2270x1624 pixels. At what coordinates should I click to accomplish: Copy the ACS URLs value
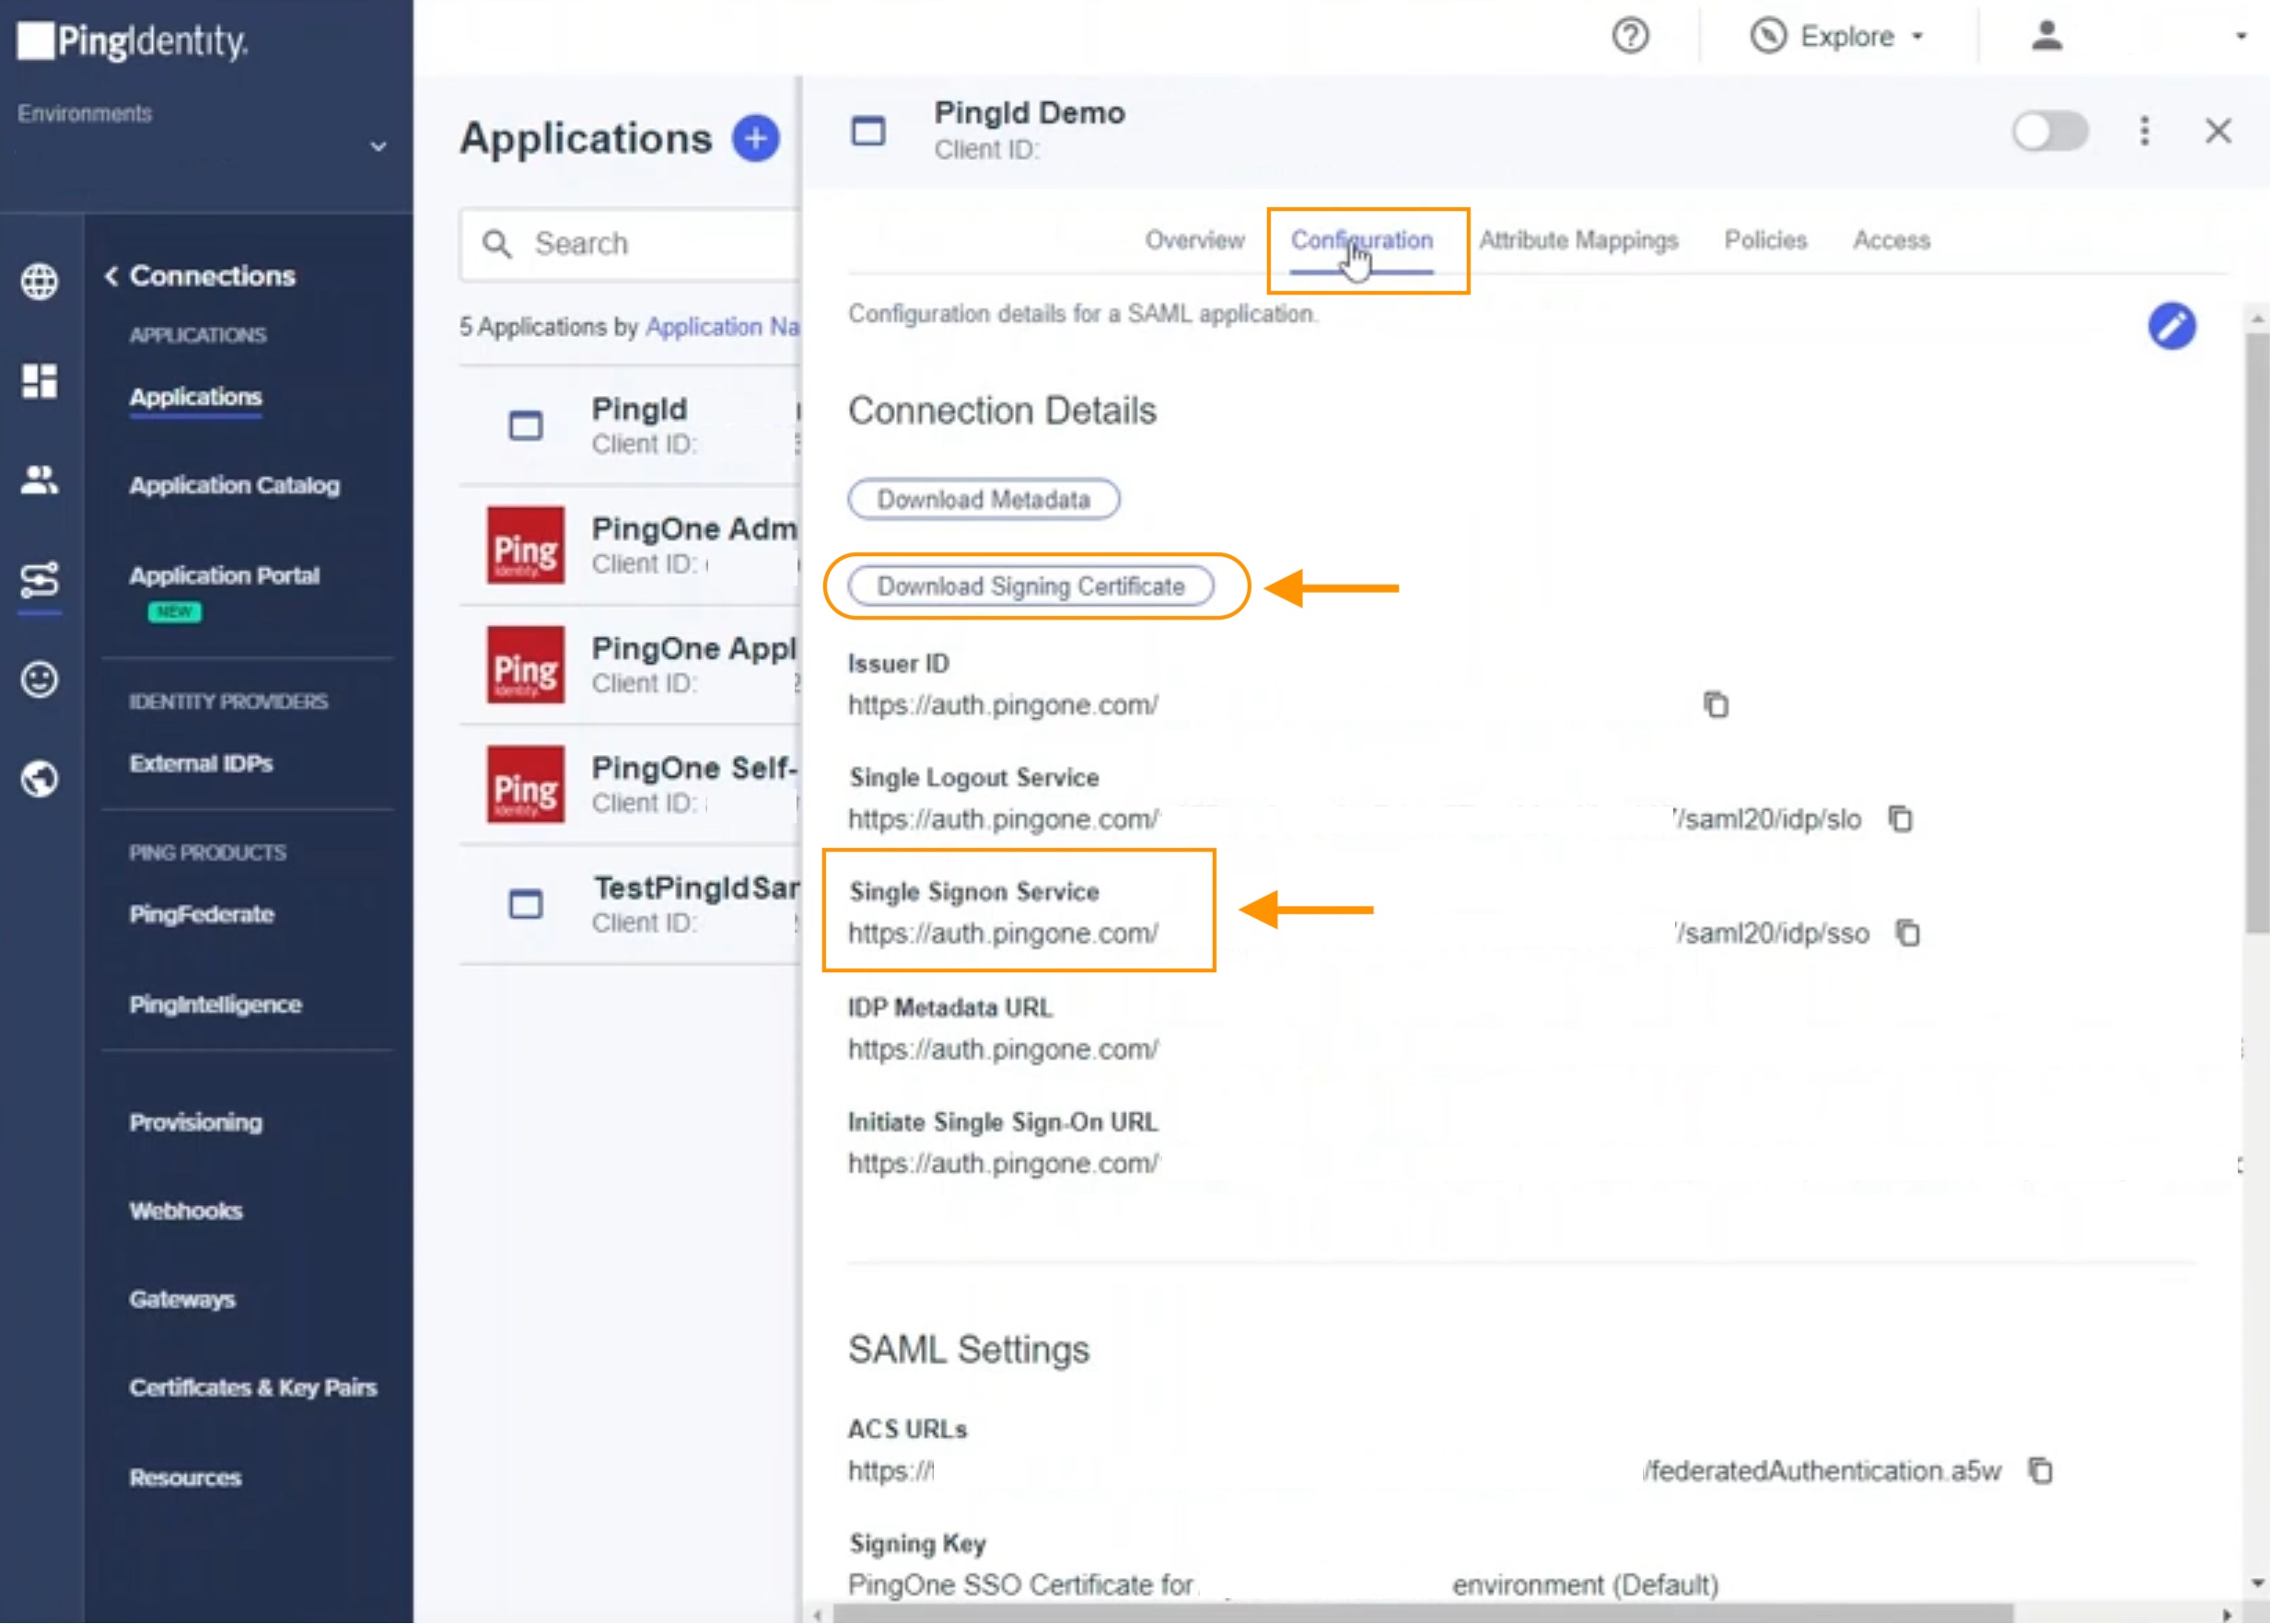click(x=2040, y=1471)
